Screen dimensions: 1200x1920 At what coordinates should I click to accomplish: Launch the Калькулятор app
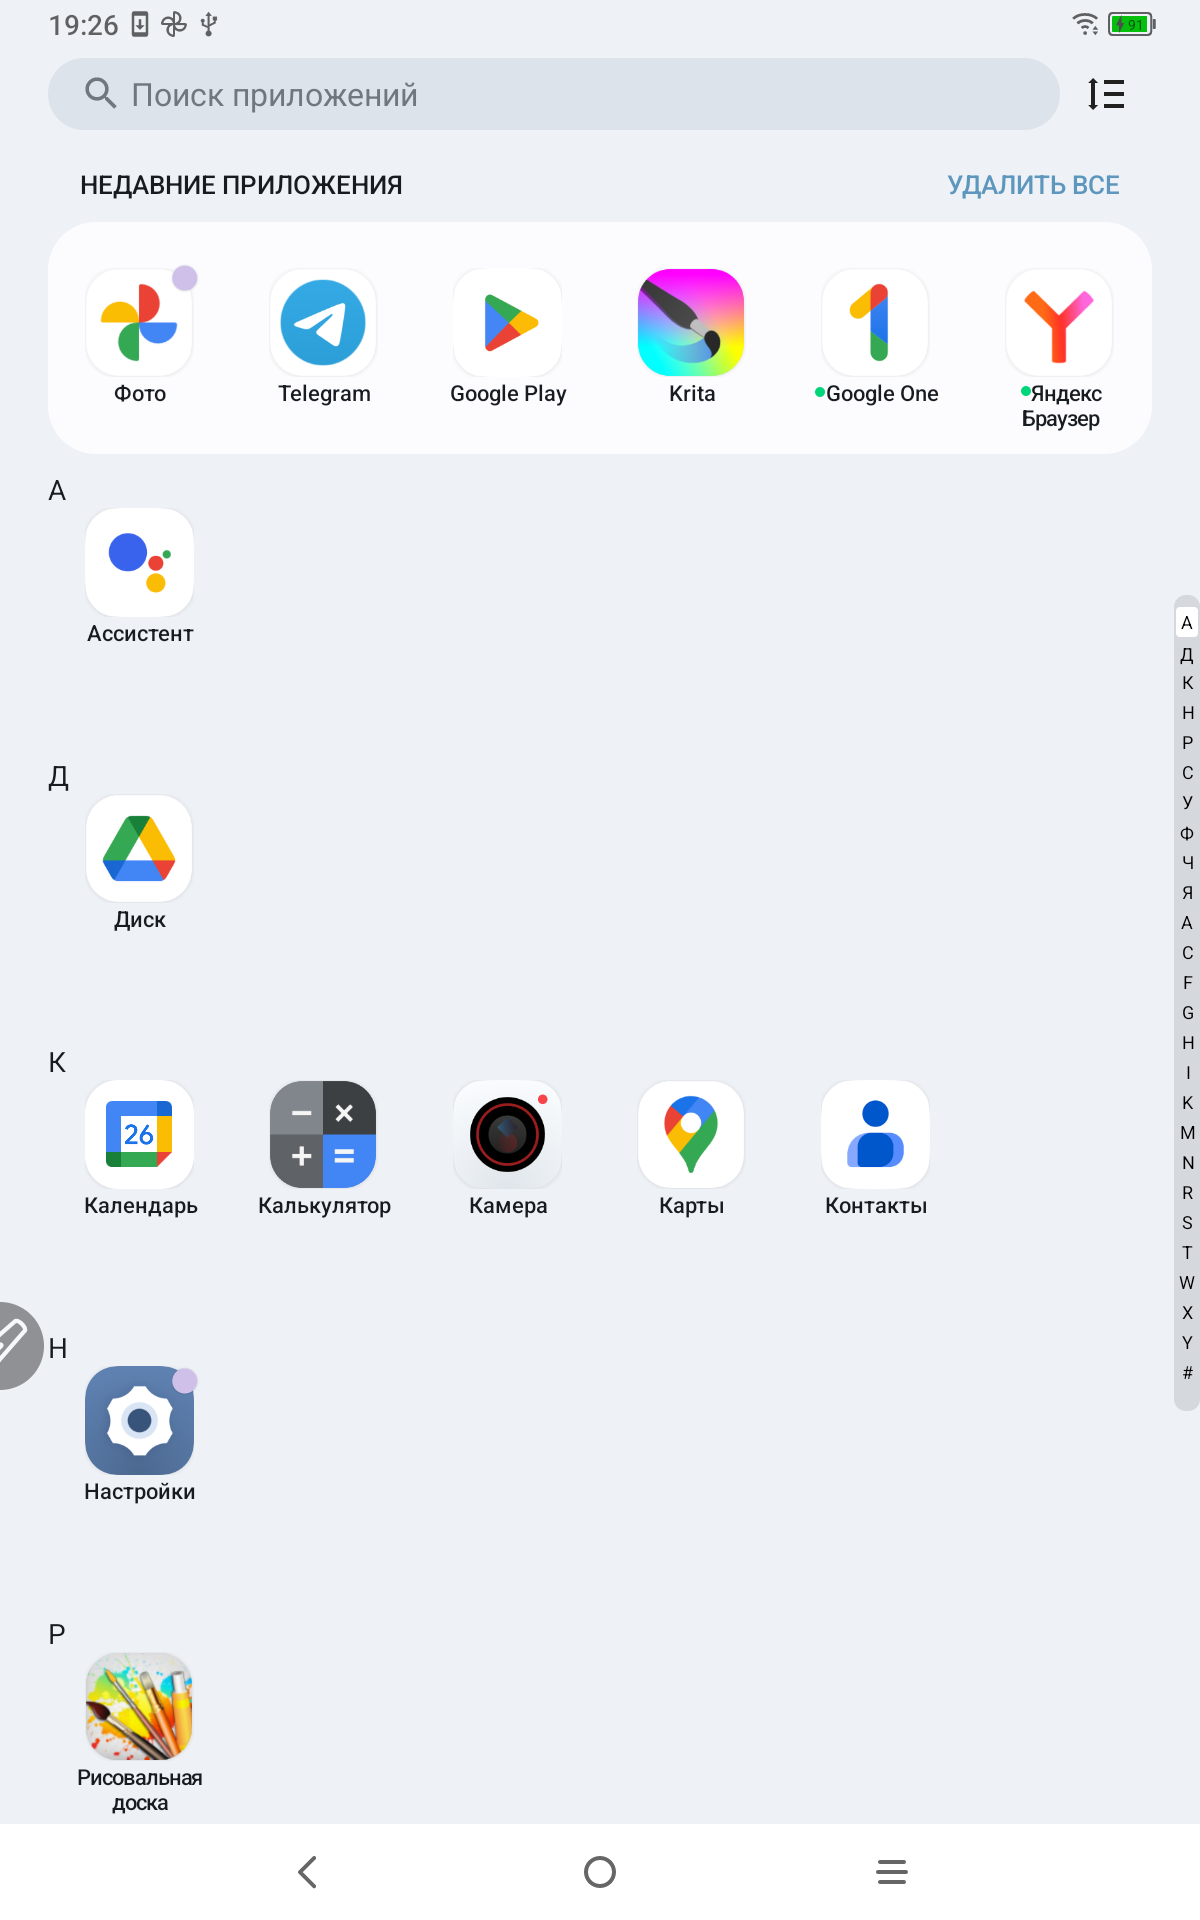(x=323, y=1134)
